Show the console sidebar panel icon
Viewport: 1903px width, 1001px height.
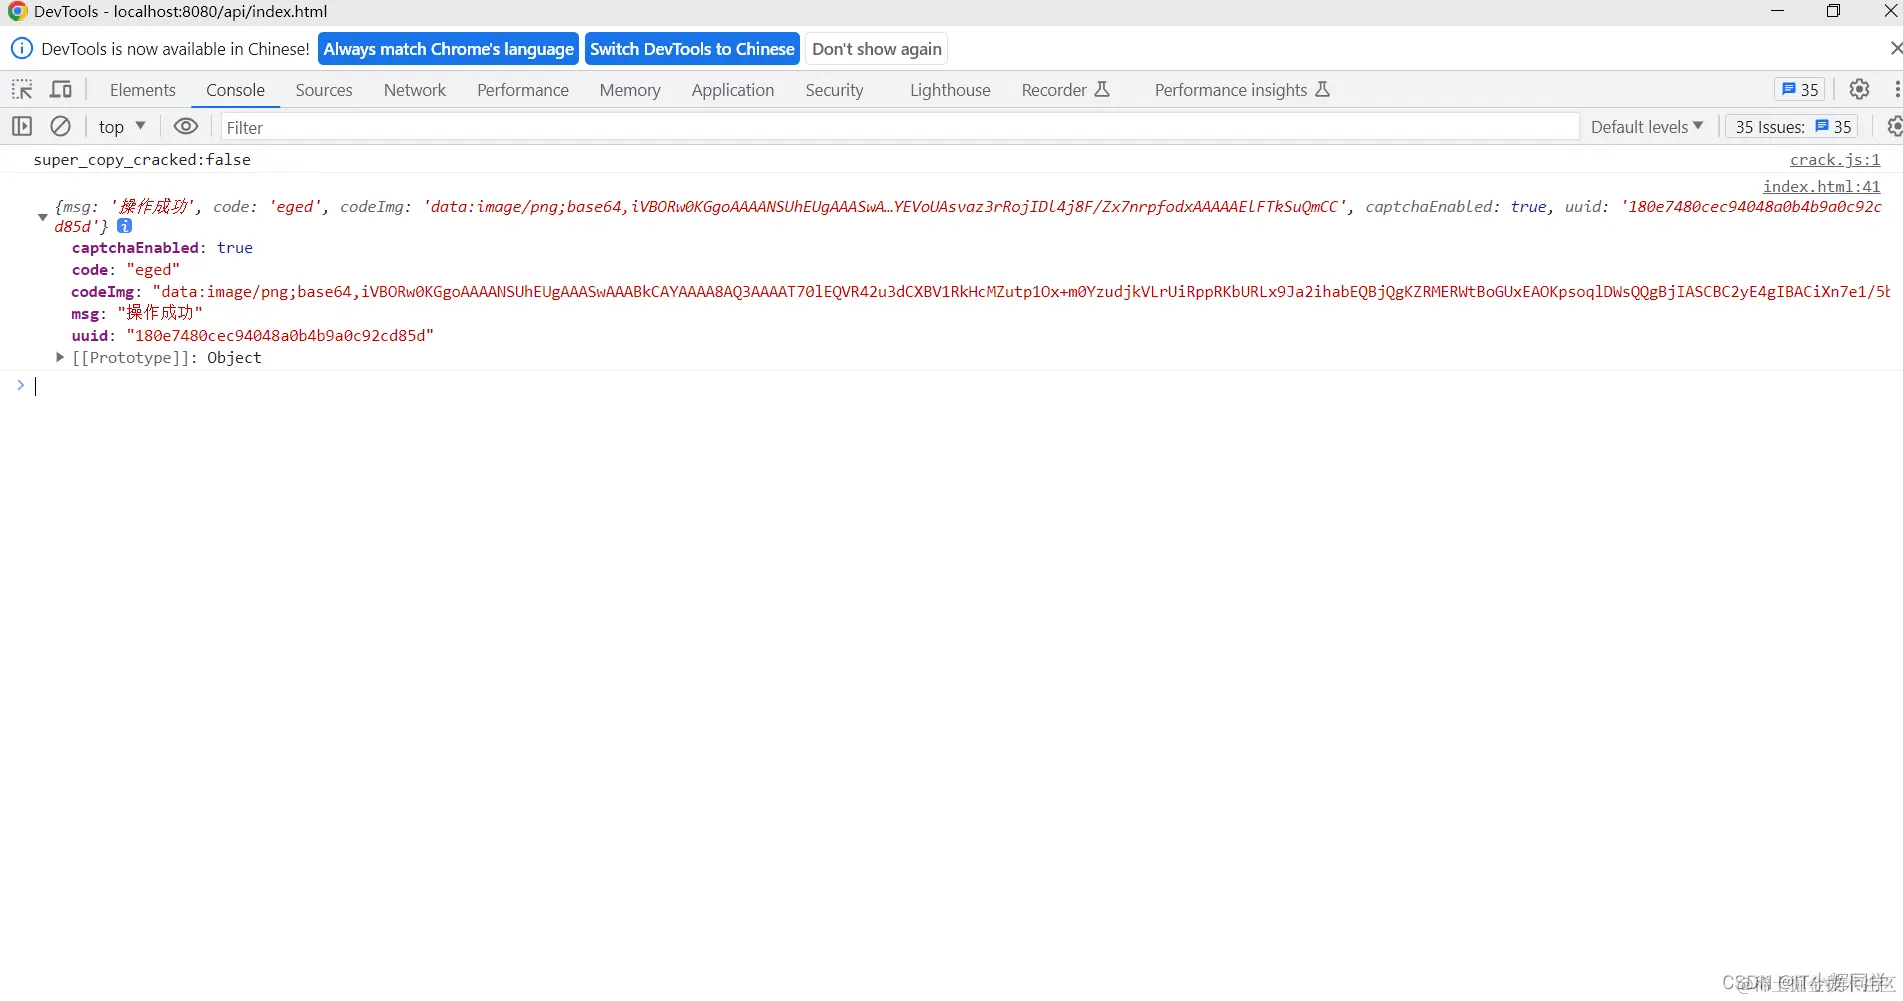22,126
